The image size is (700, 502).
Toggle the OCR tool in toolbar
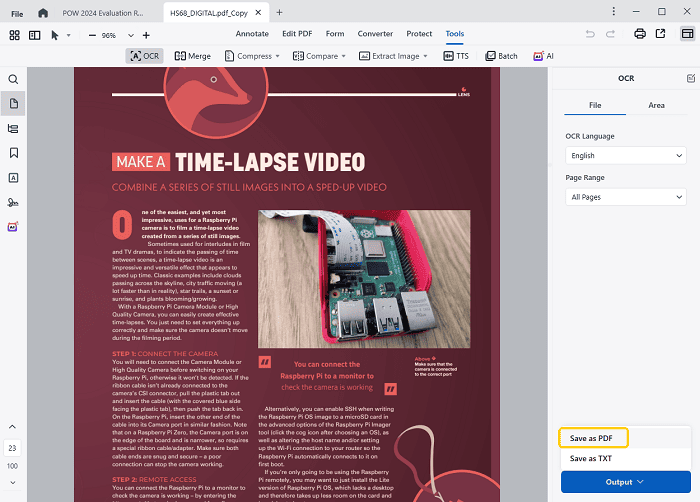[x=146, y=56]
